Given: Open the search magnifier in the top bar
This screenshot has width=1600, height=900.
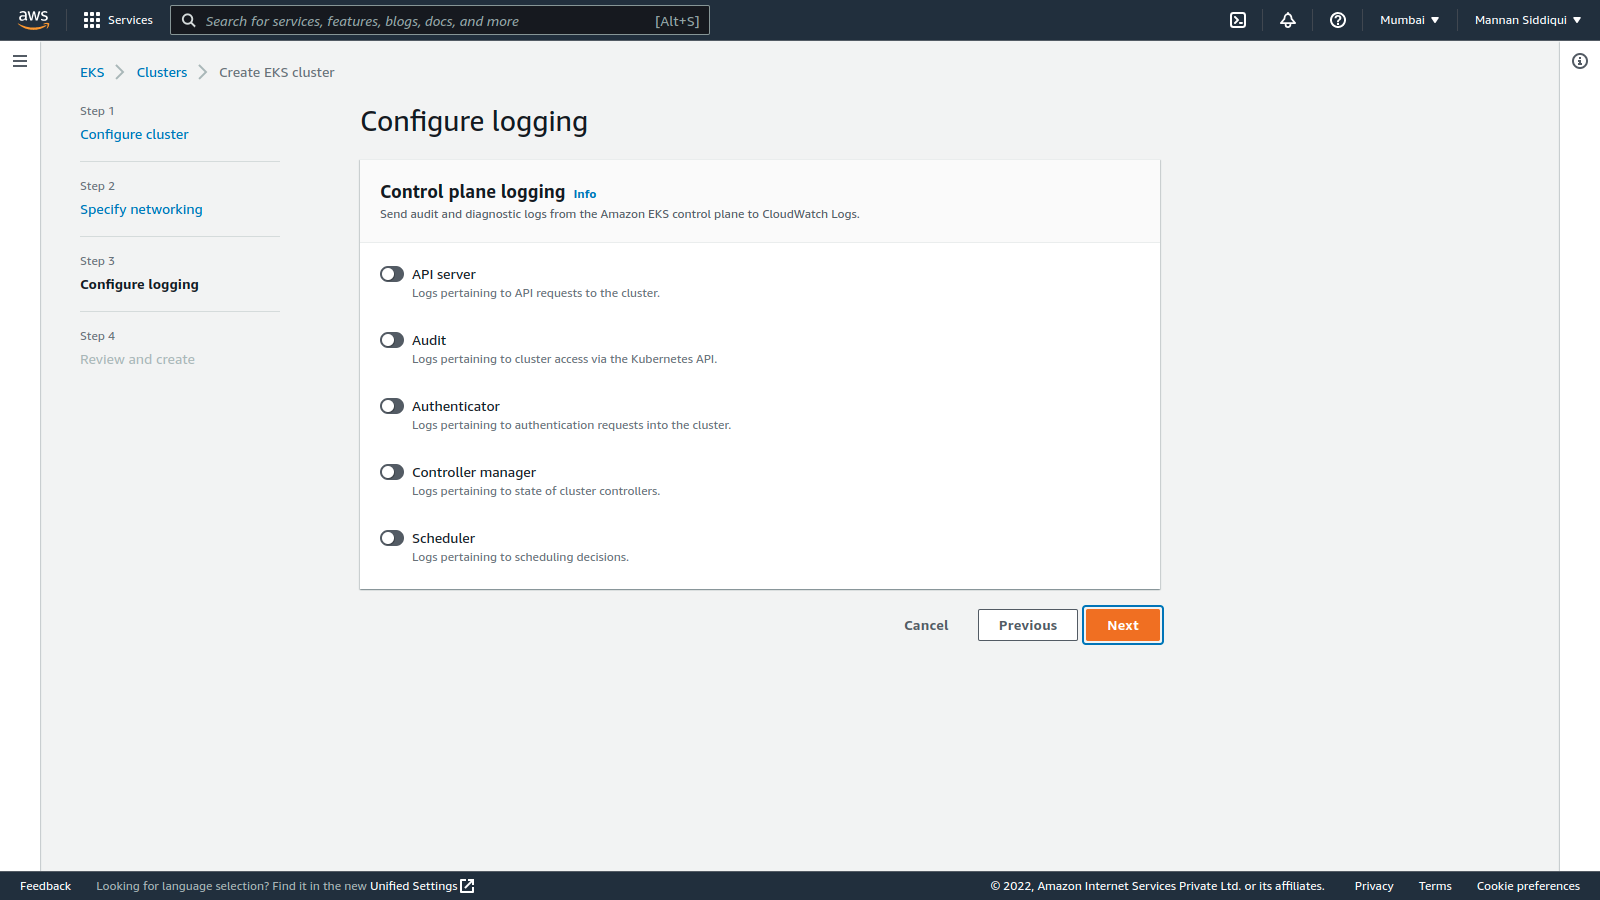Looking at the screenshot, I should coord(189,20).
